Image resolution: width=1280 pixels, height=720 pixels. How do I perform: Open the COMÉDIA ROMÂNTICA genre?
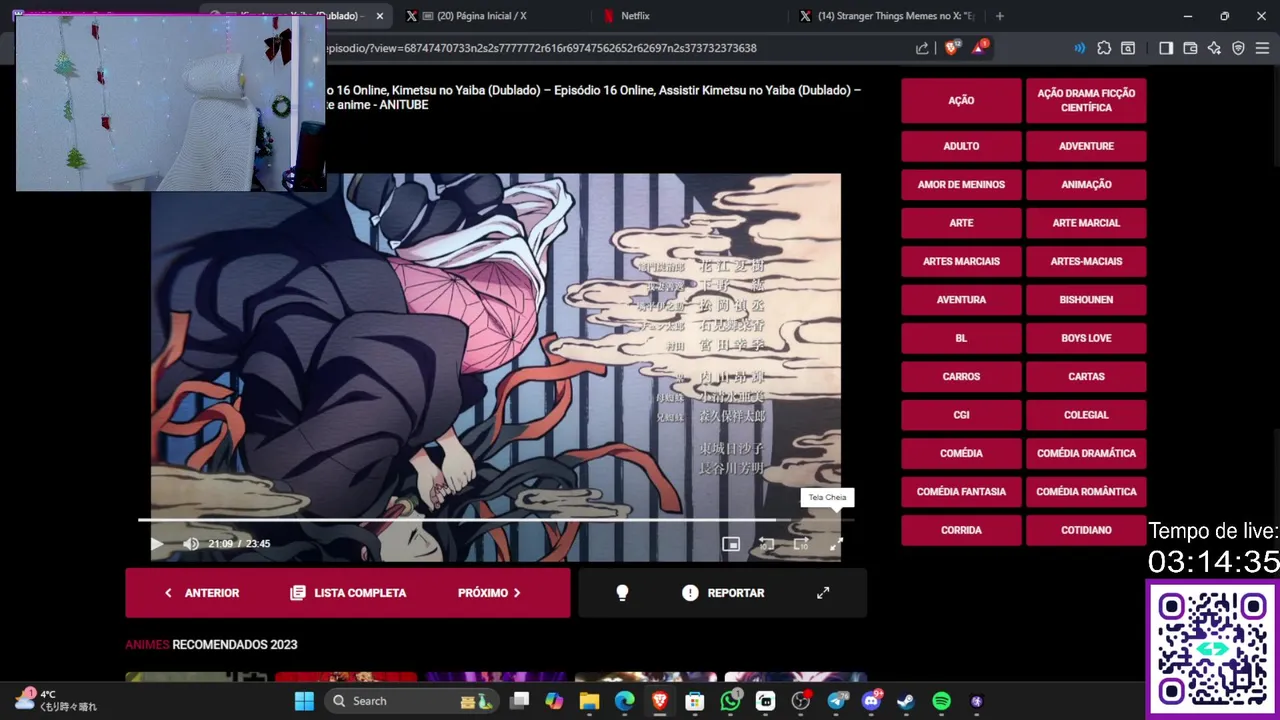[x=1086, y=492]
